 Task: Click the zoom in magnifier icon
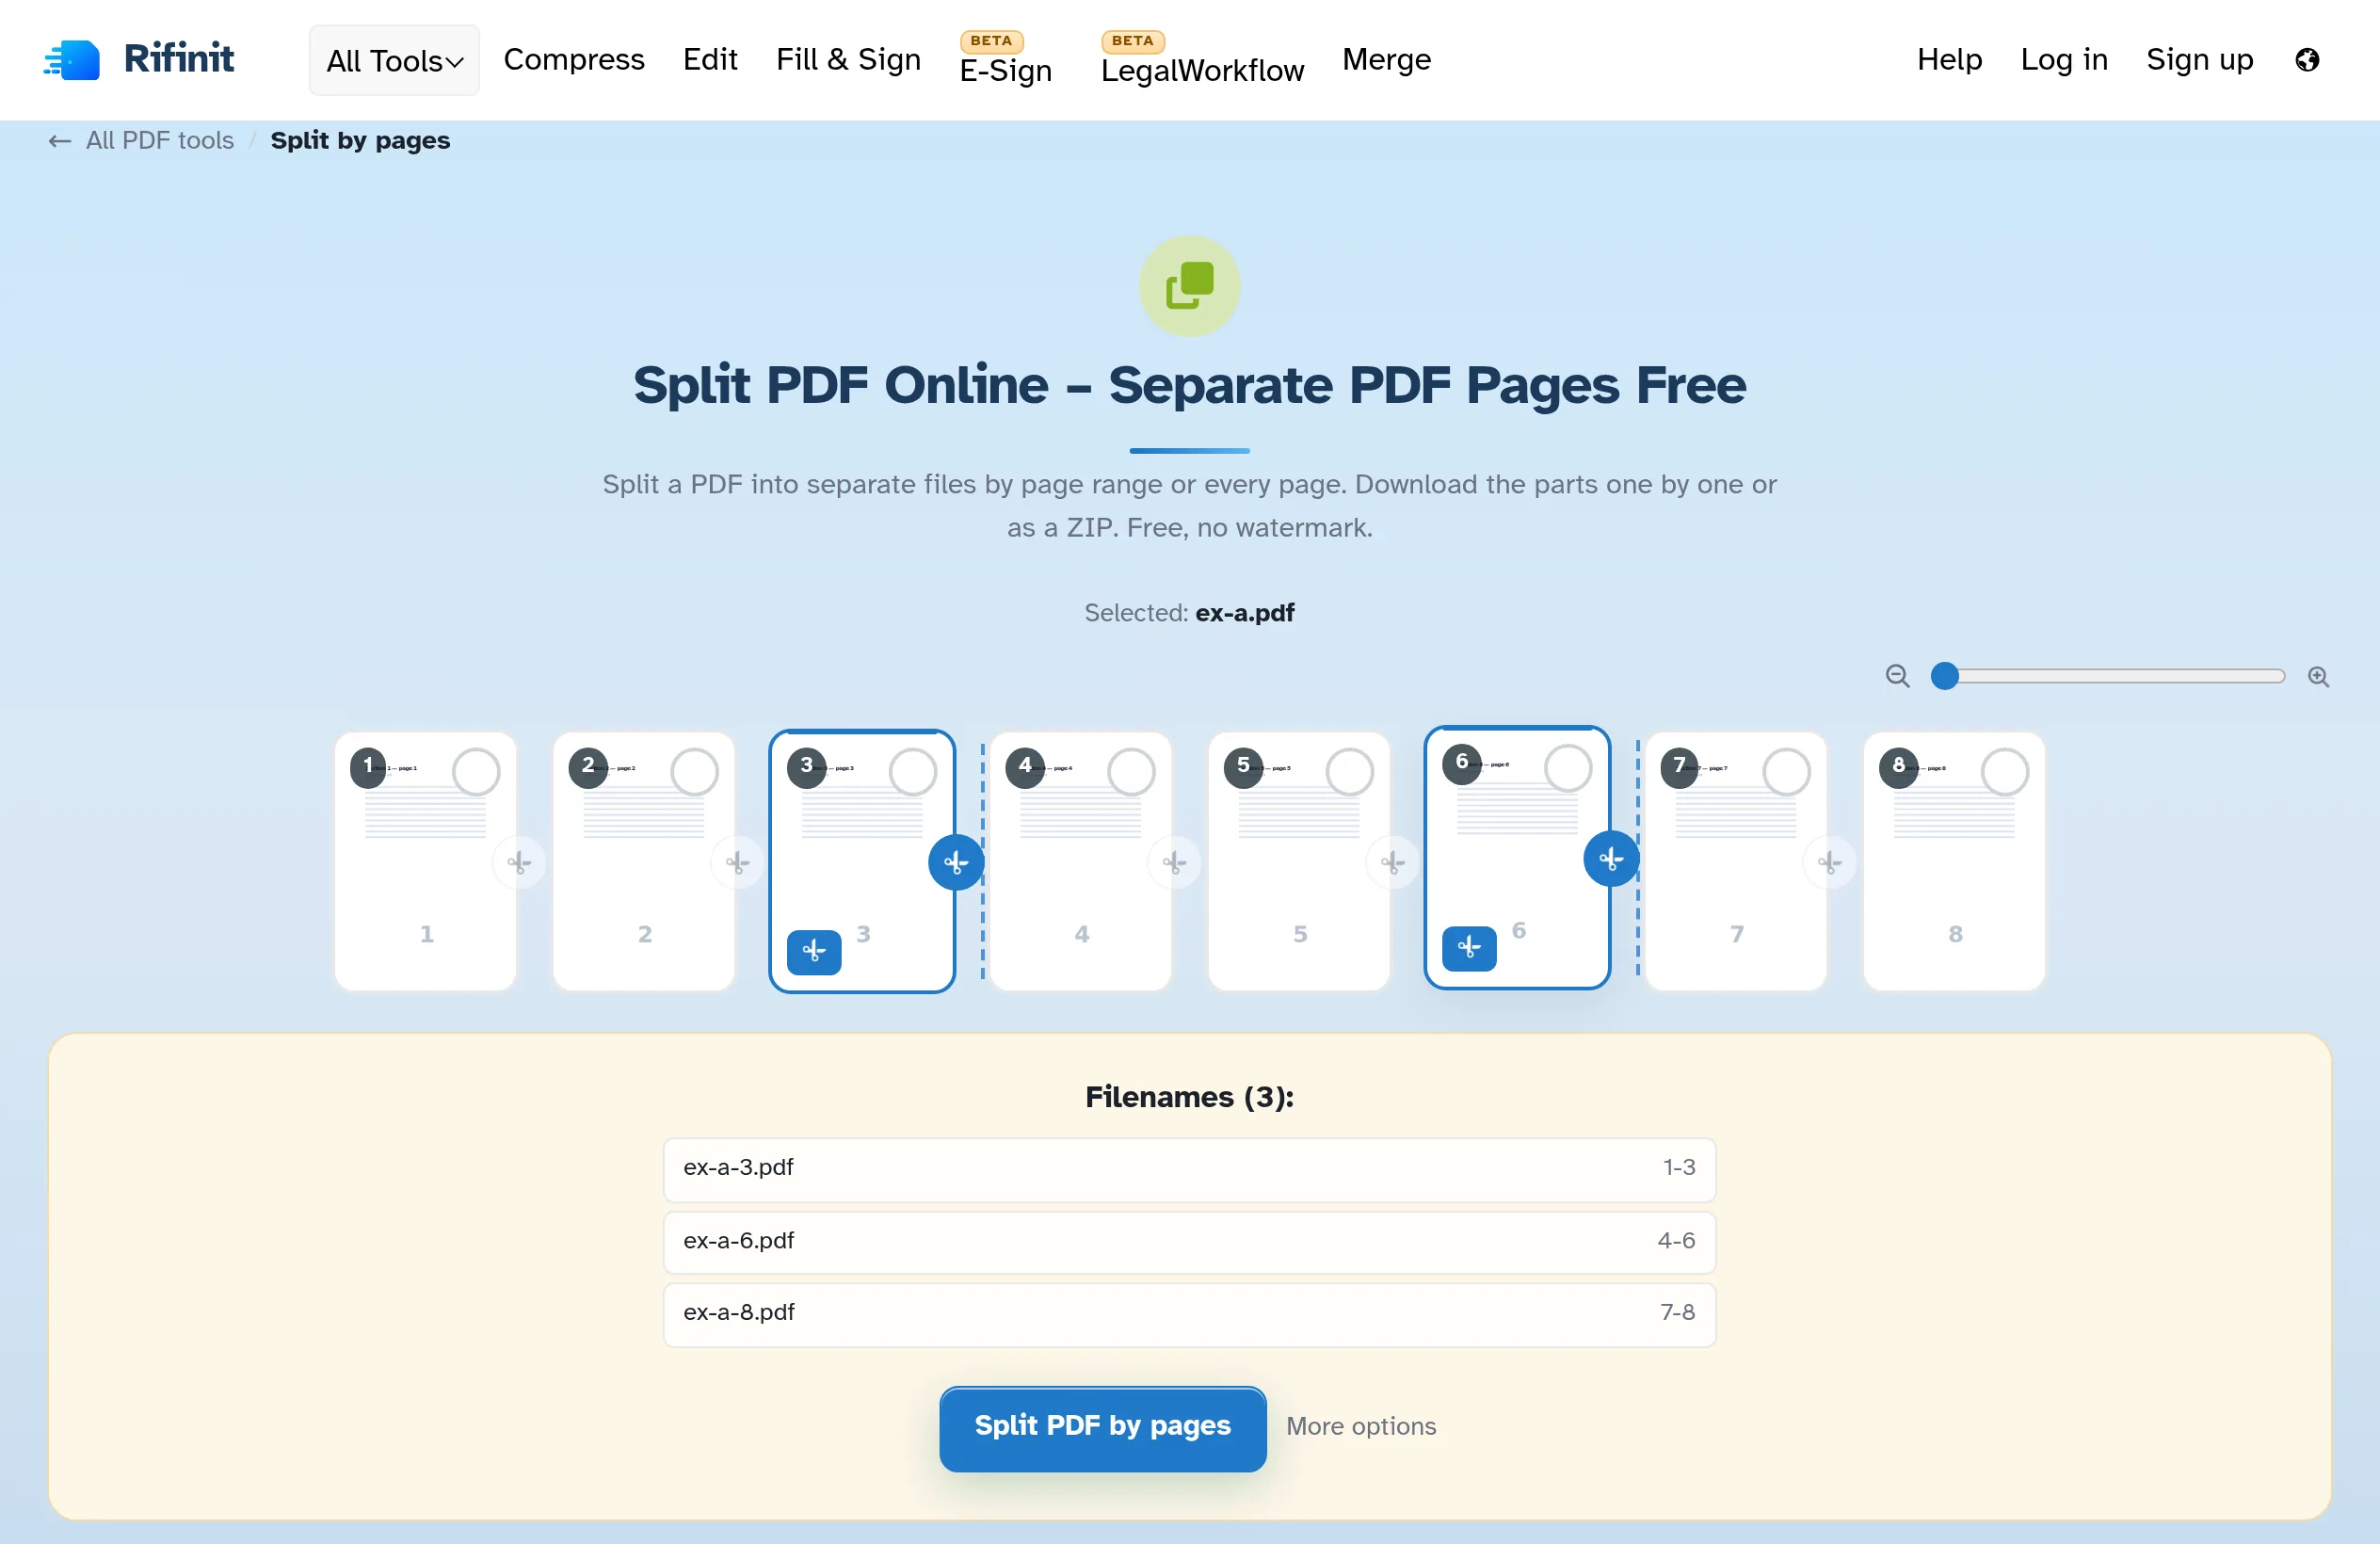click(2318, 677)
